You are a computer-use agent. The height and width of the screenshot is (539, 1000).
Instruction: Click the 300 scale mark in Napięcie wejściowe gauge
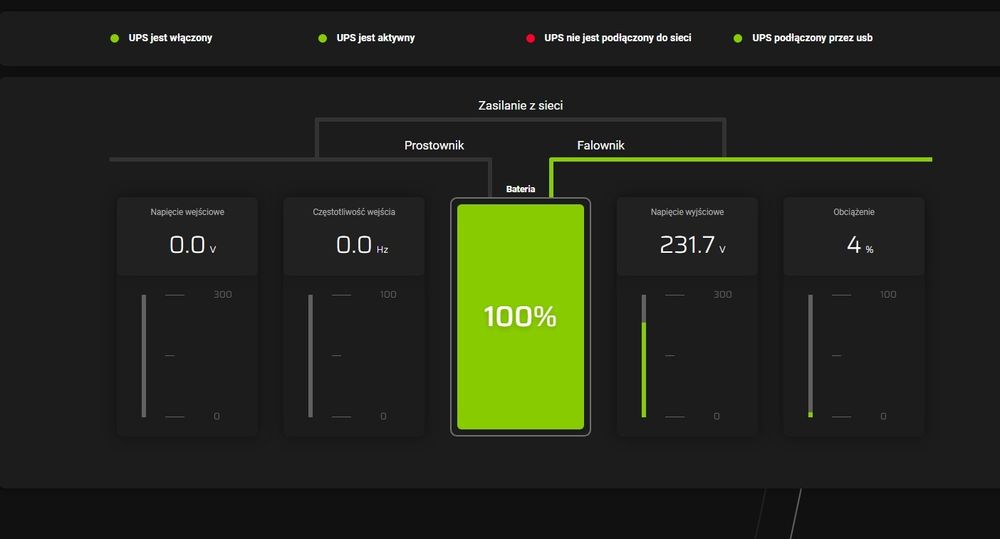pyautogui.click(x=223, y=295)
